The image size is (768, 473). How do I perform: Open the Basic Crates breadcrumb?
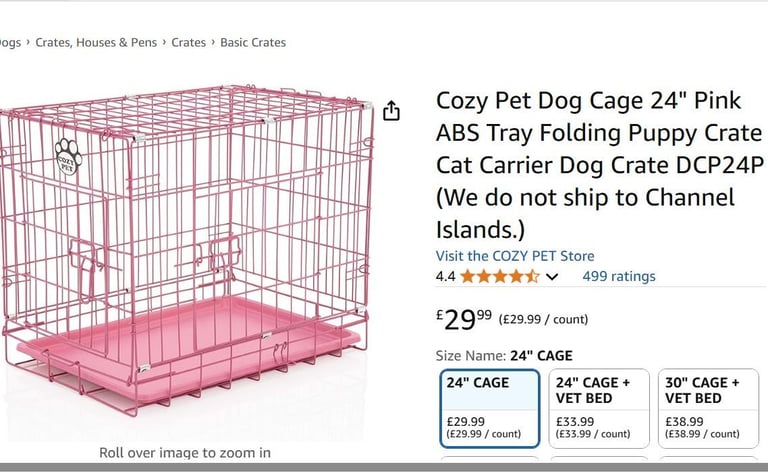pos(253,43)
